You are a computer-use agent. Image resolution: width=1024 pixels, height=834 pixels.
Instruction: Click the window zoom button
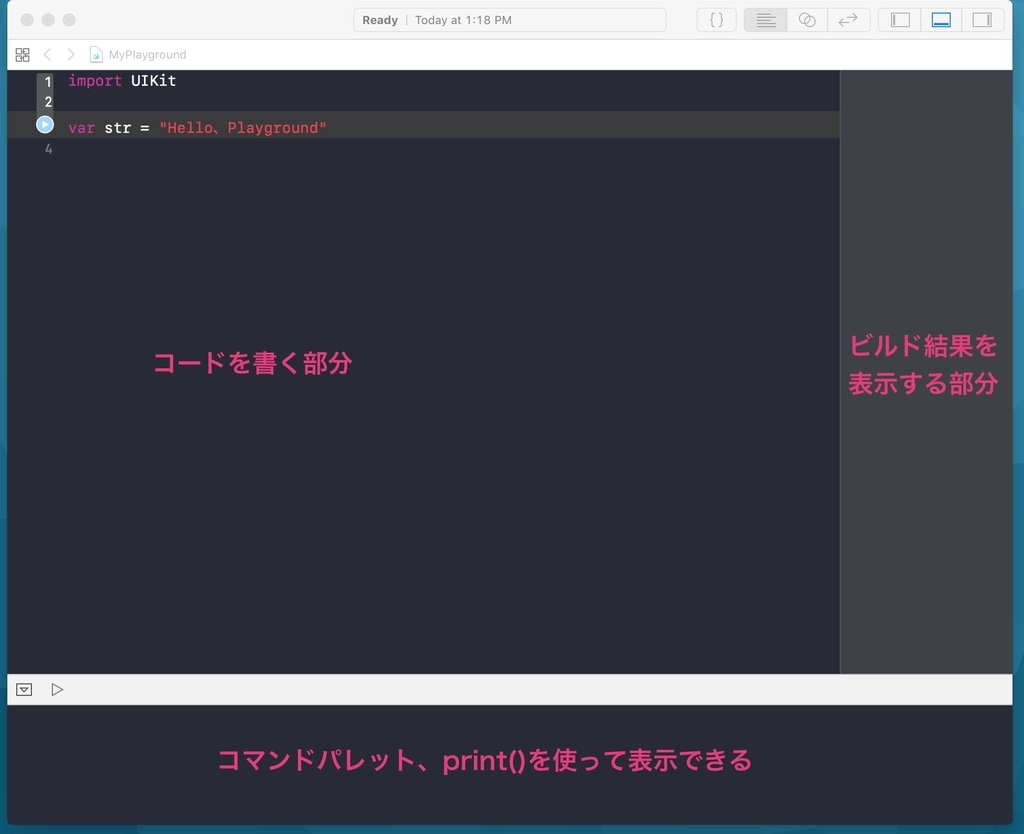(69, 20)
